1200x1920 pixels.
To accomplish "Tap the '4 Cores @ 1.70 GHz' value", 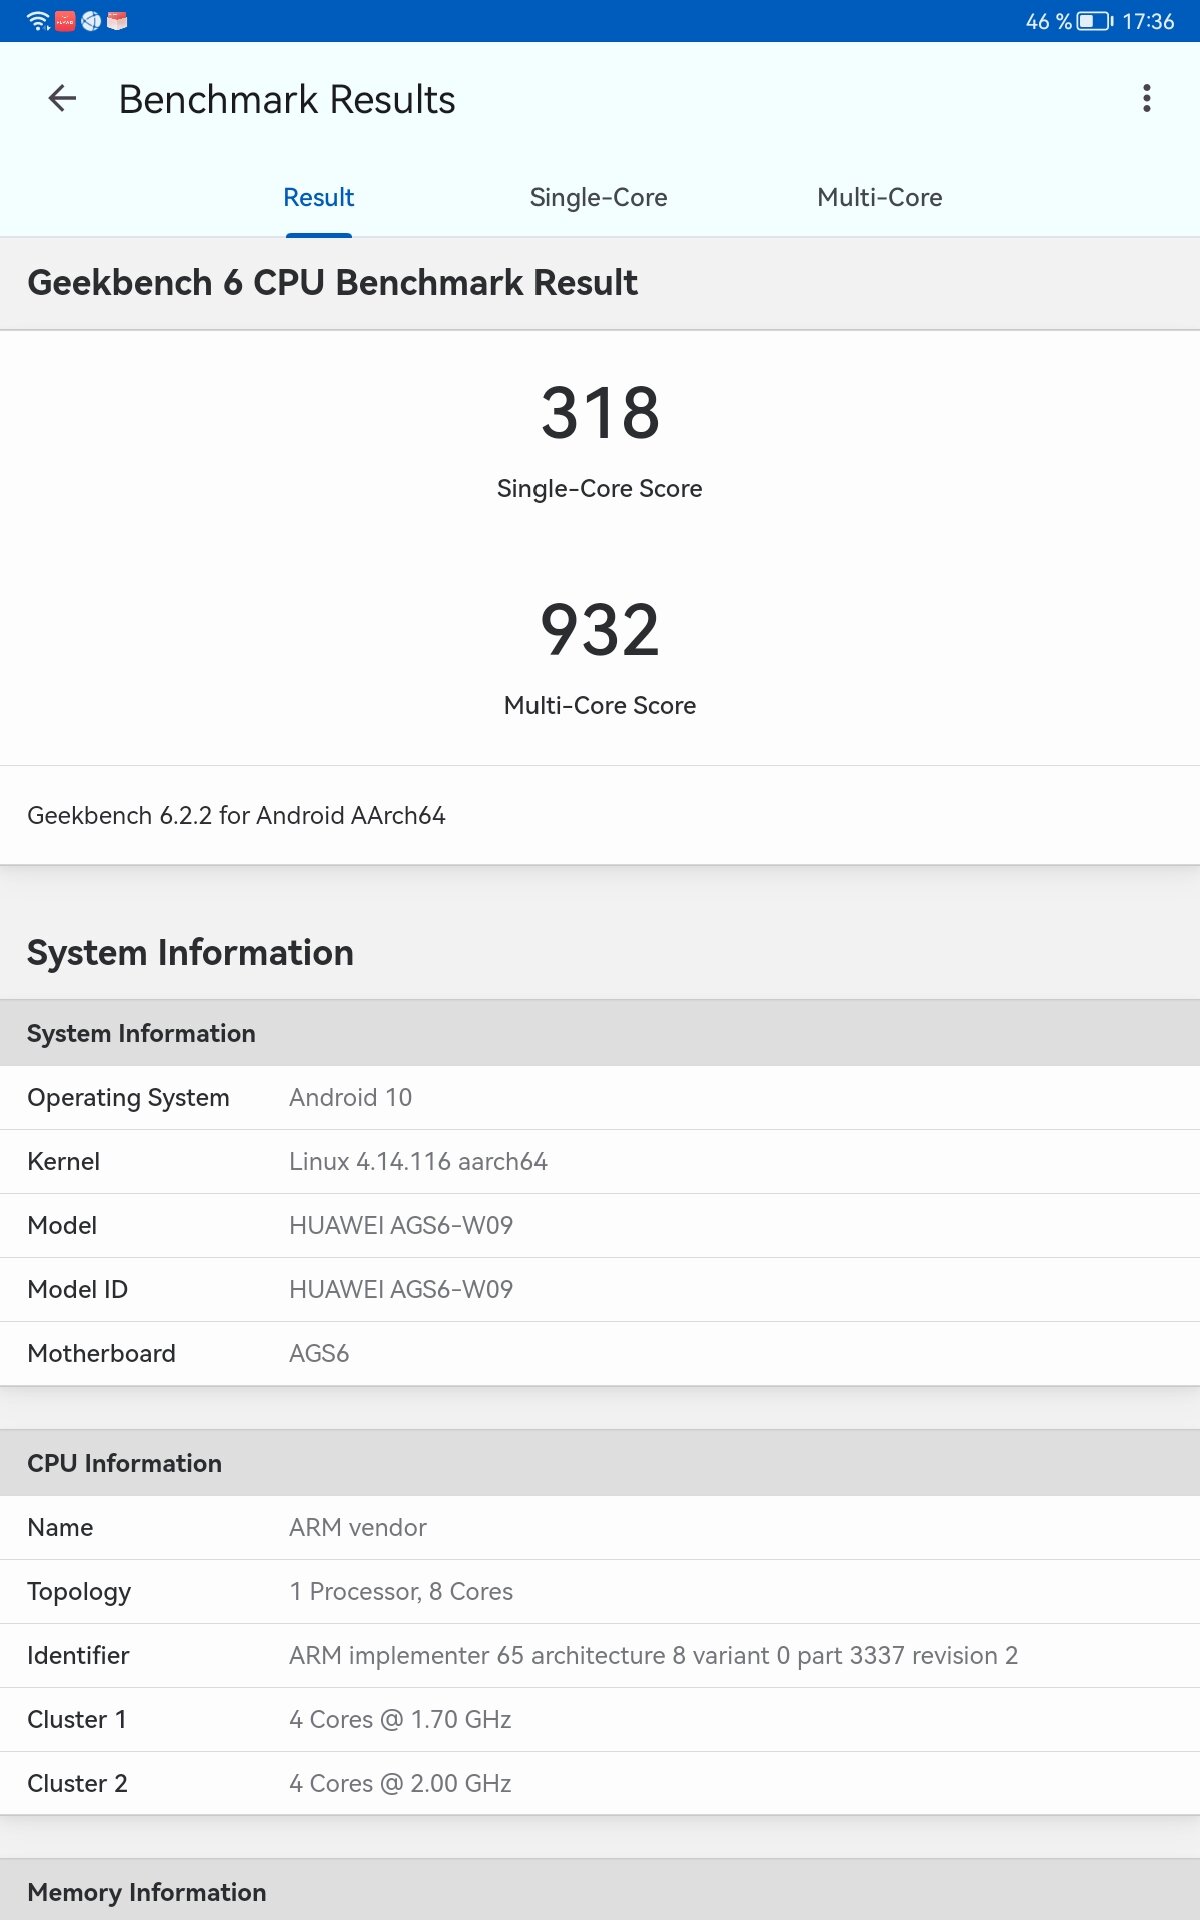I will pyautogui.click(x=400, y=1719).
